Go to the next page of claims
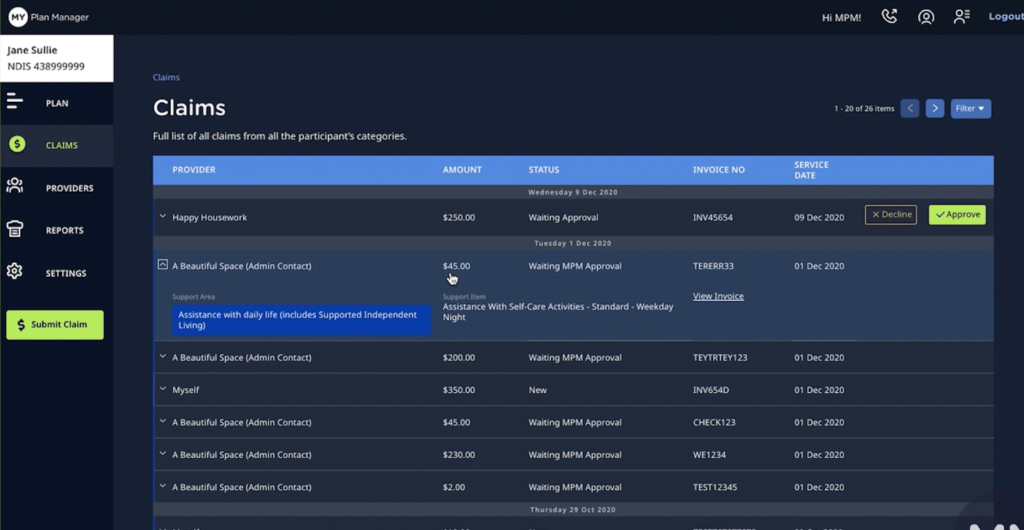 pyautogui.click(x=934, y=109)
